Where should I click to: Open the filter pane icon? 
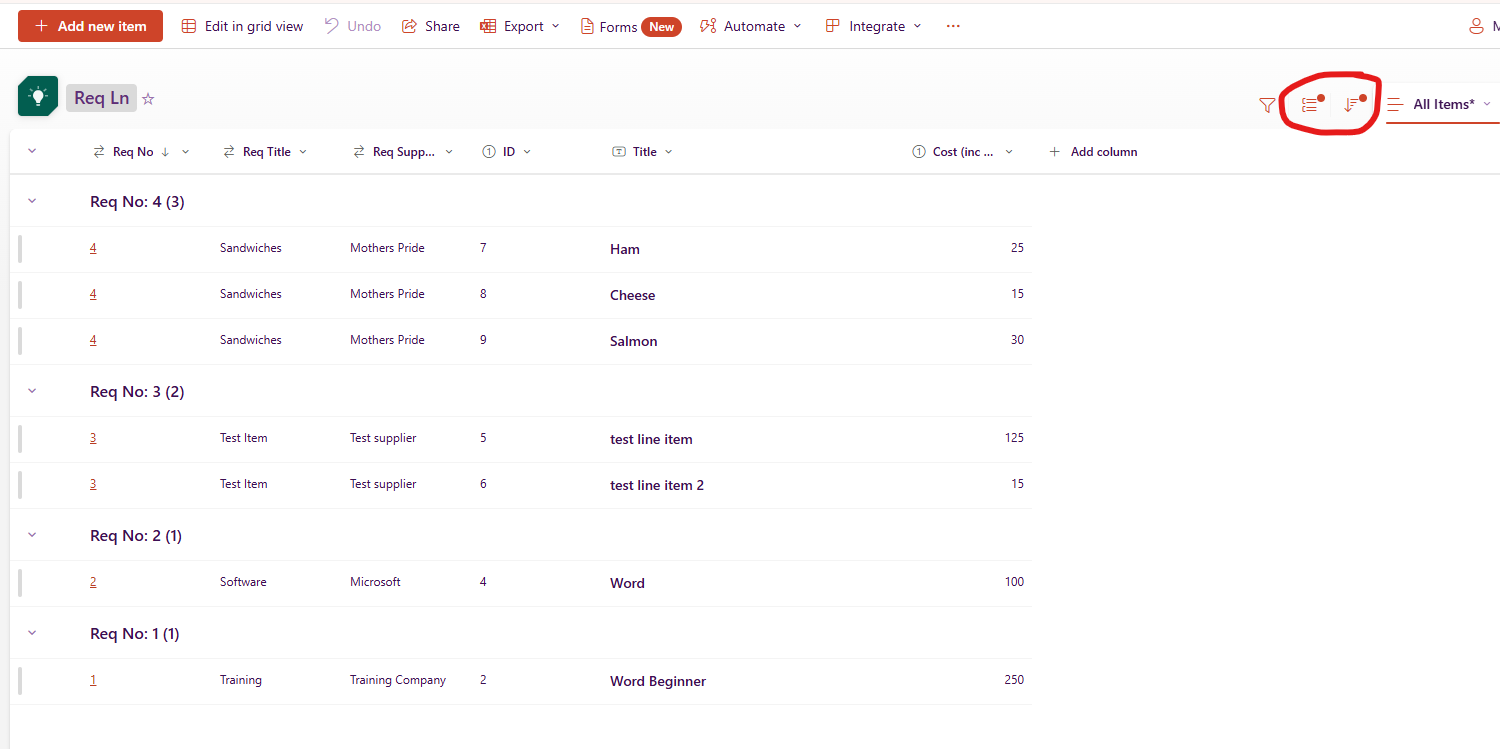(1266, 104)
